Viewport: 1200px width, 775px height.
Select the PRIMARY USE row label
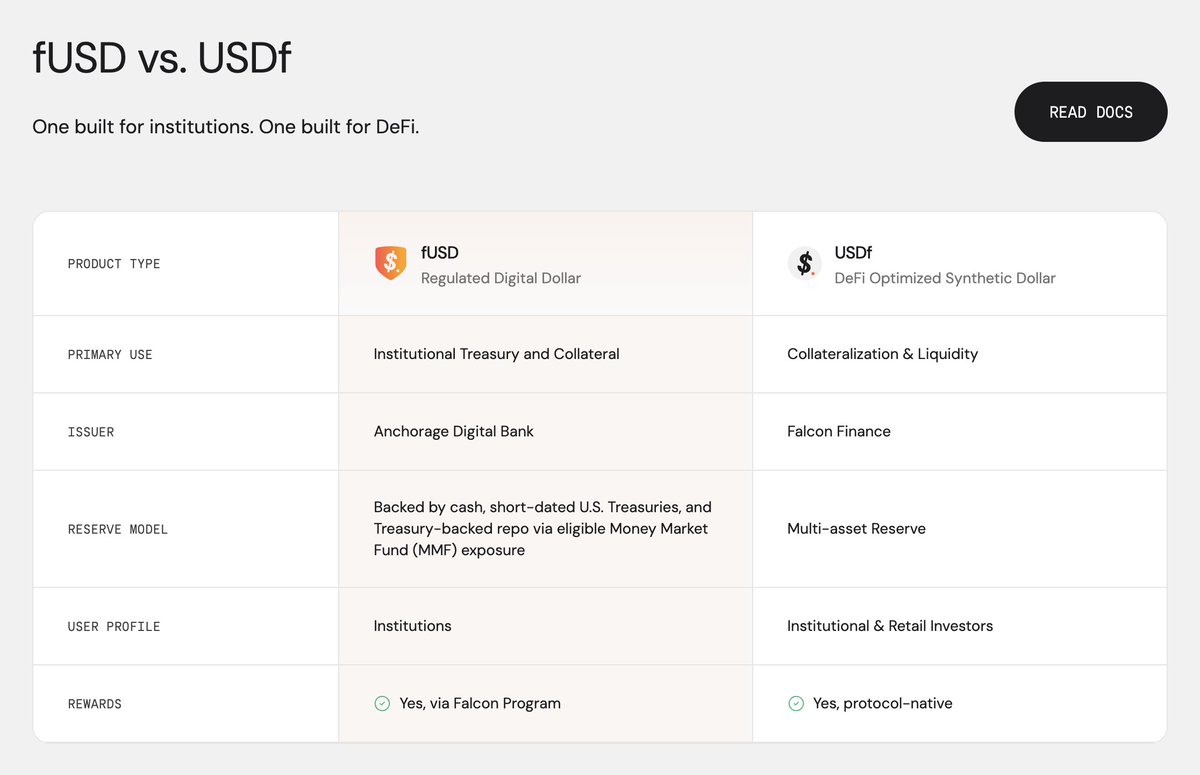(110, 355)
